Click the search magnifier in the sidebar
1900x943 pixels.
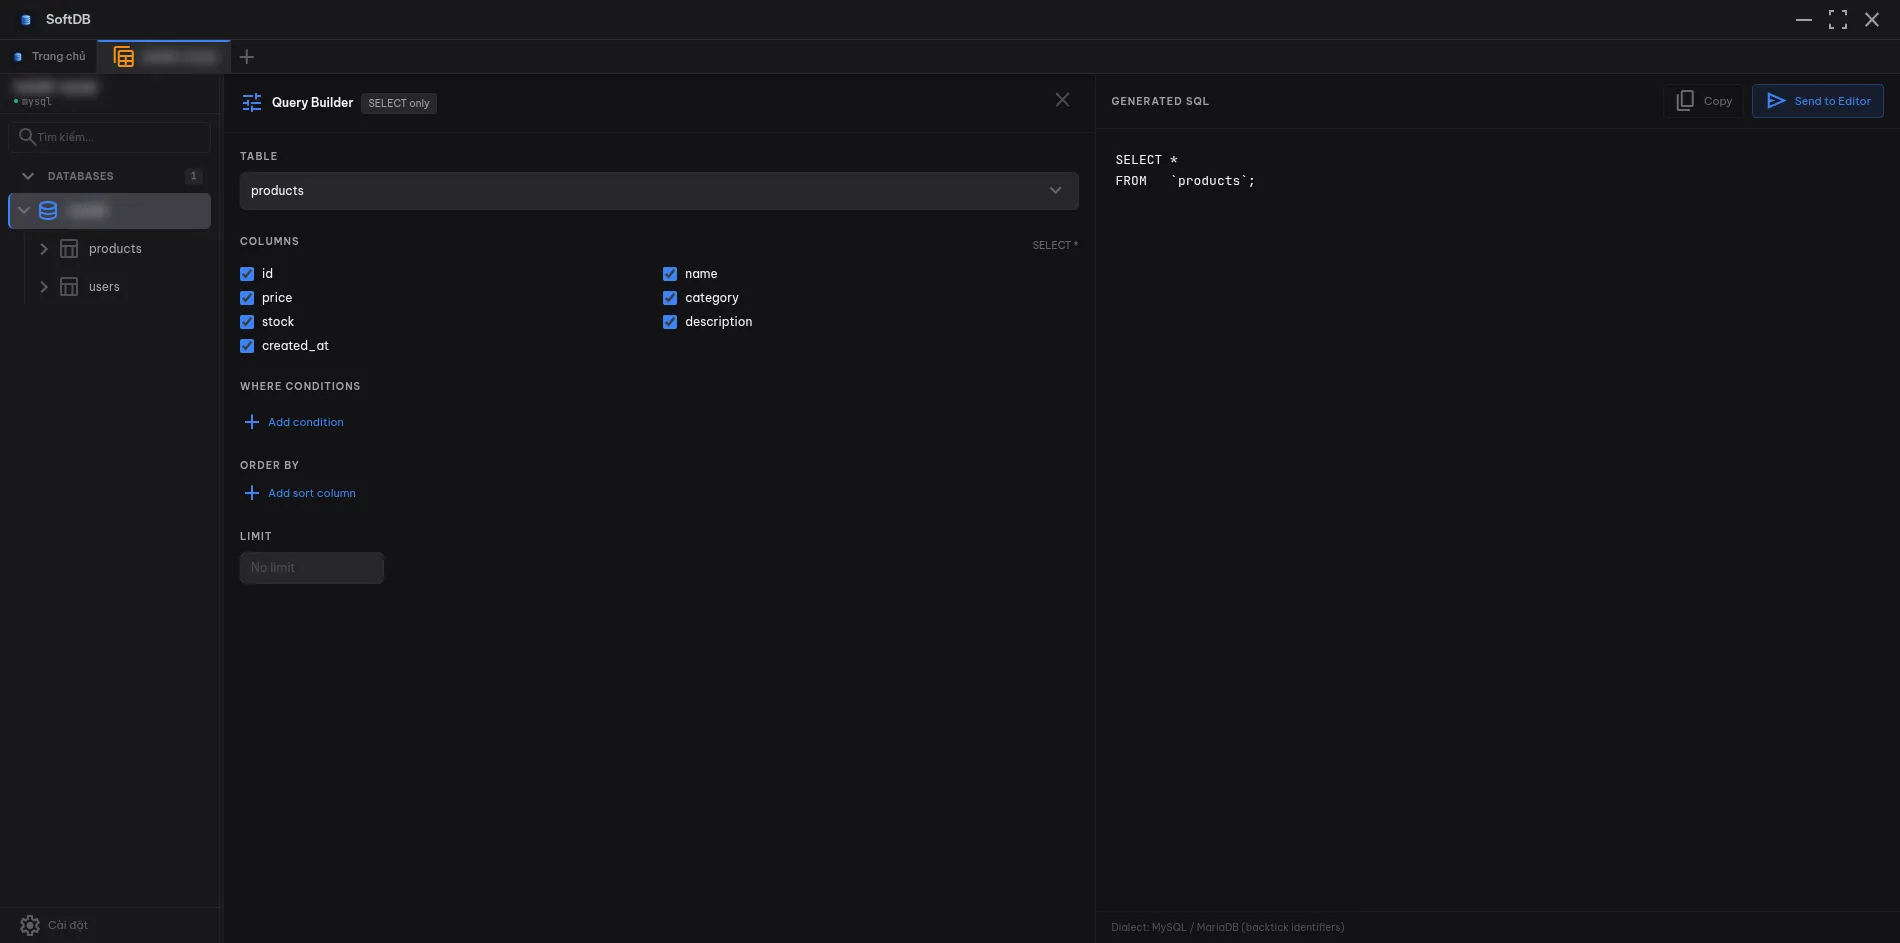pyautogui.click(x=28, y=136)
